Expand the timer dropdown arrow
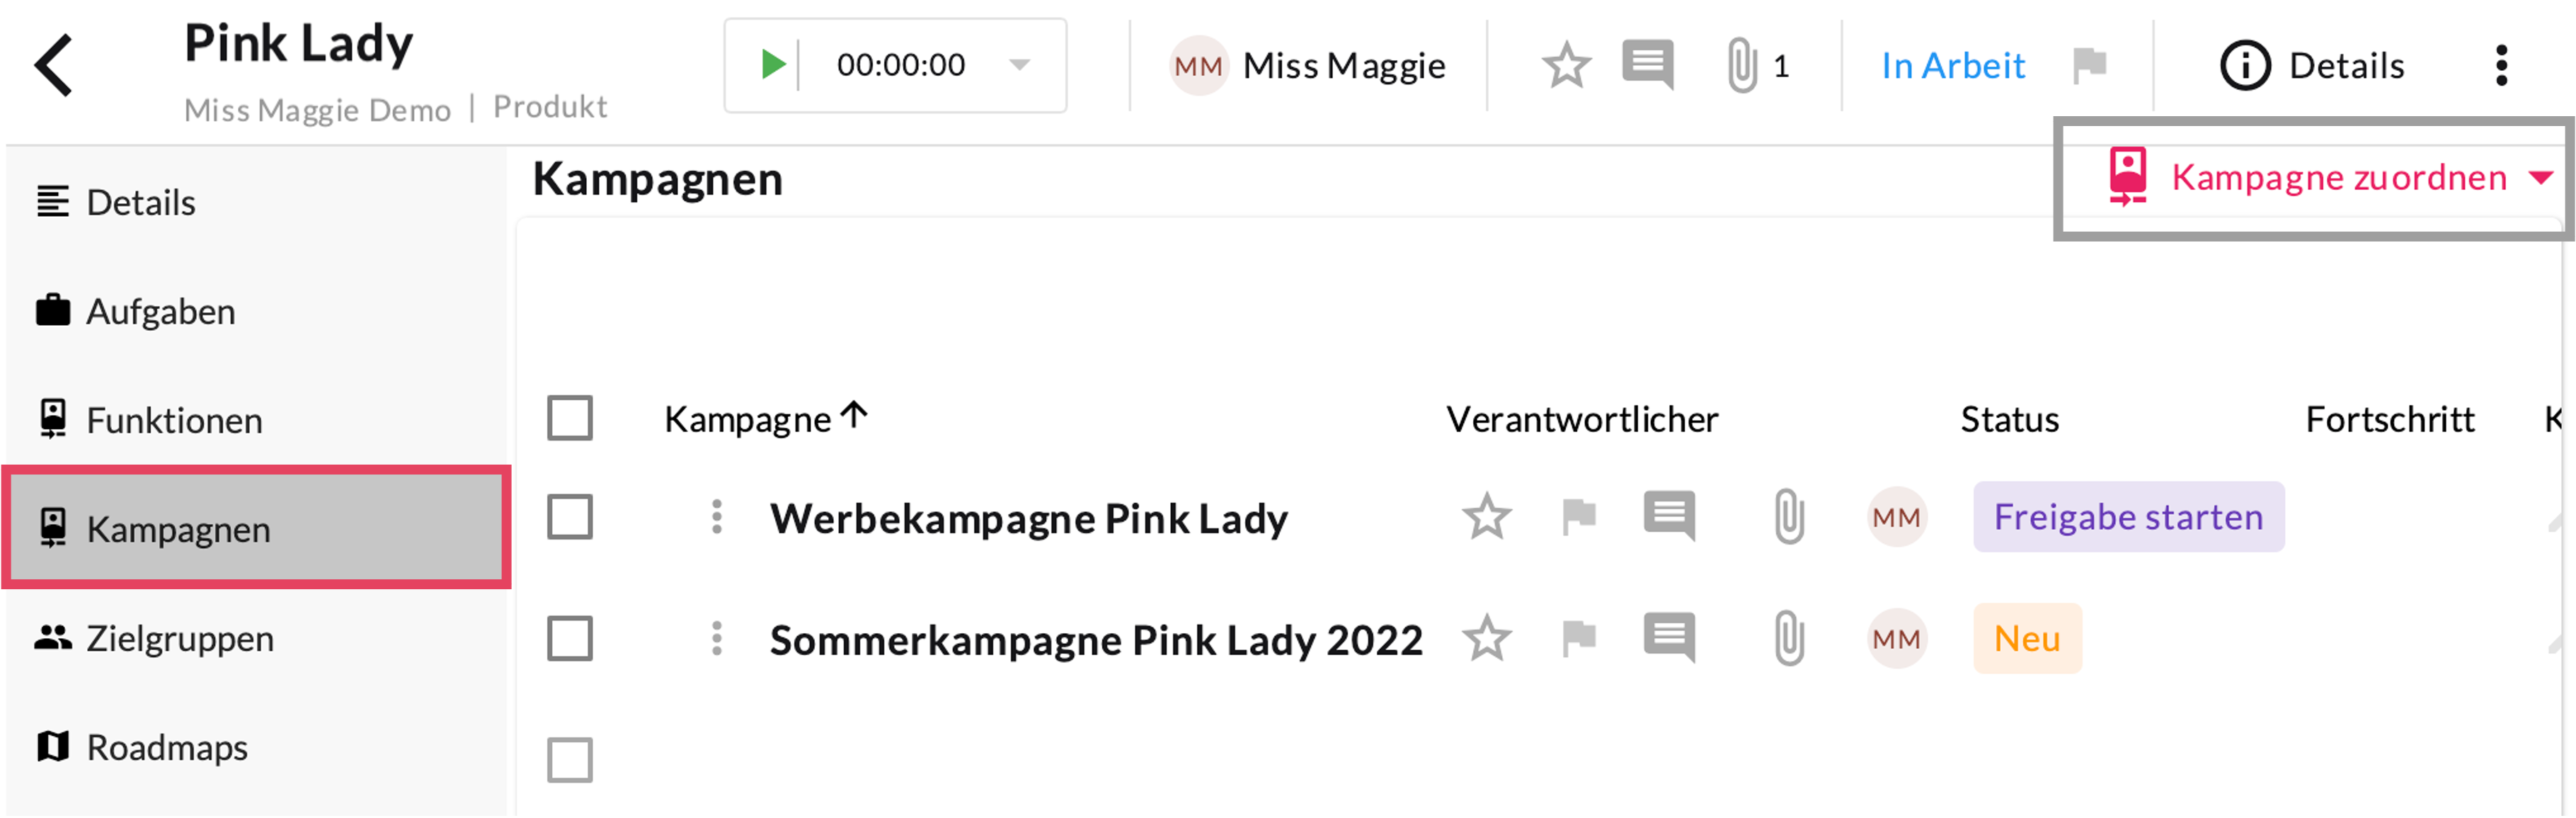 coord(1019,65)
